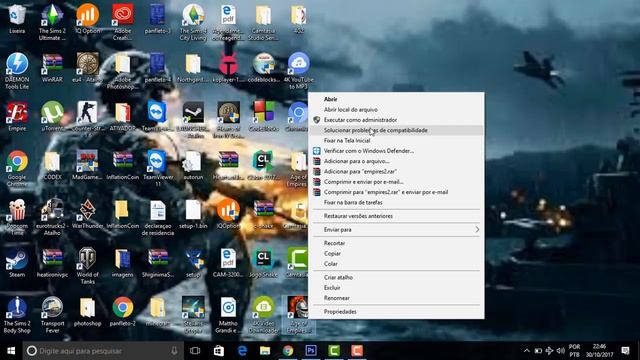Focus the taskbar search box
The width and height of the screenshot is (640, 360).
(x=103, y=351)
